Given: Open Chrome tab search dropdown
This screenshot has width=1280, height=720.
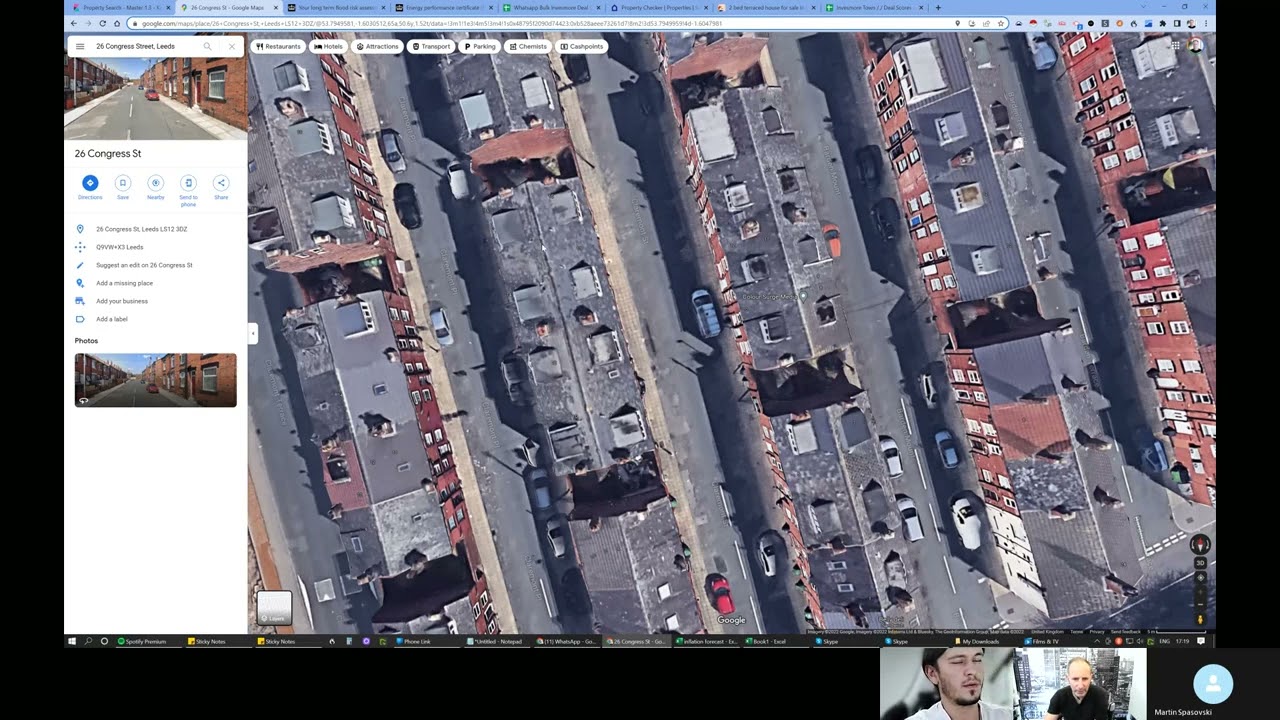Looking at the screenshot, I should [x=1144, y=7].
